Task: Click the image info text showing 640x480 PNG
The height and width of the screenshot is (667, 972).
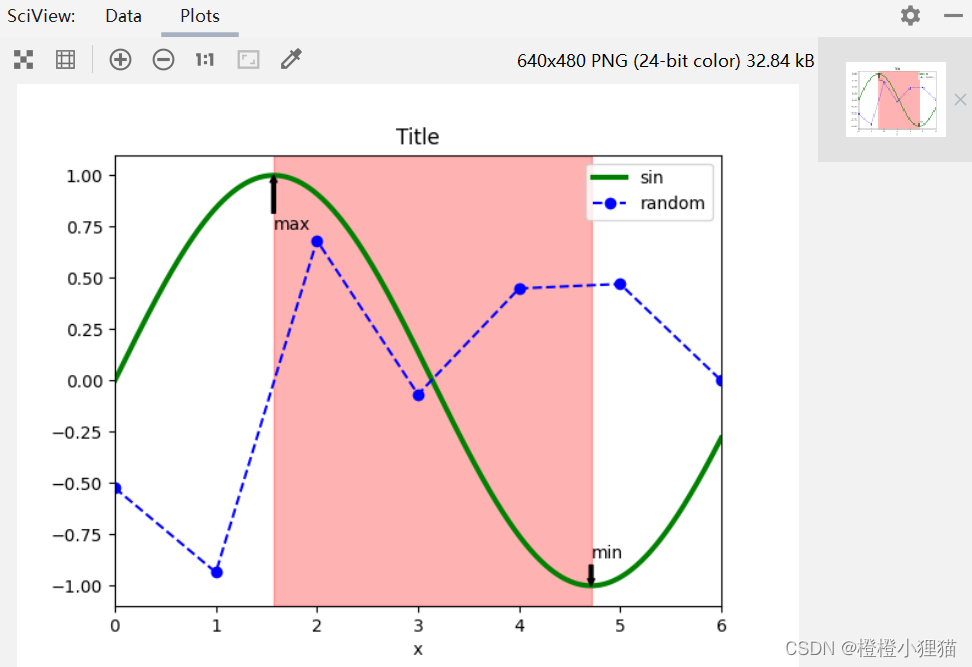Action: pos(665,60)
